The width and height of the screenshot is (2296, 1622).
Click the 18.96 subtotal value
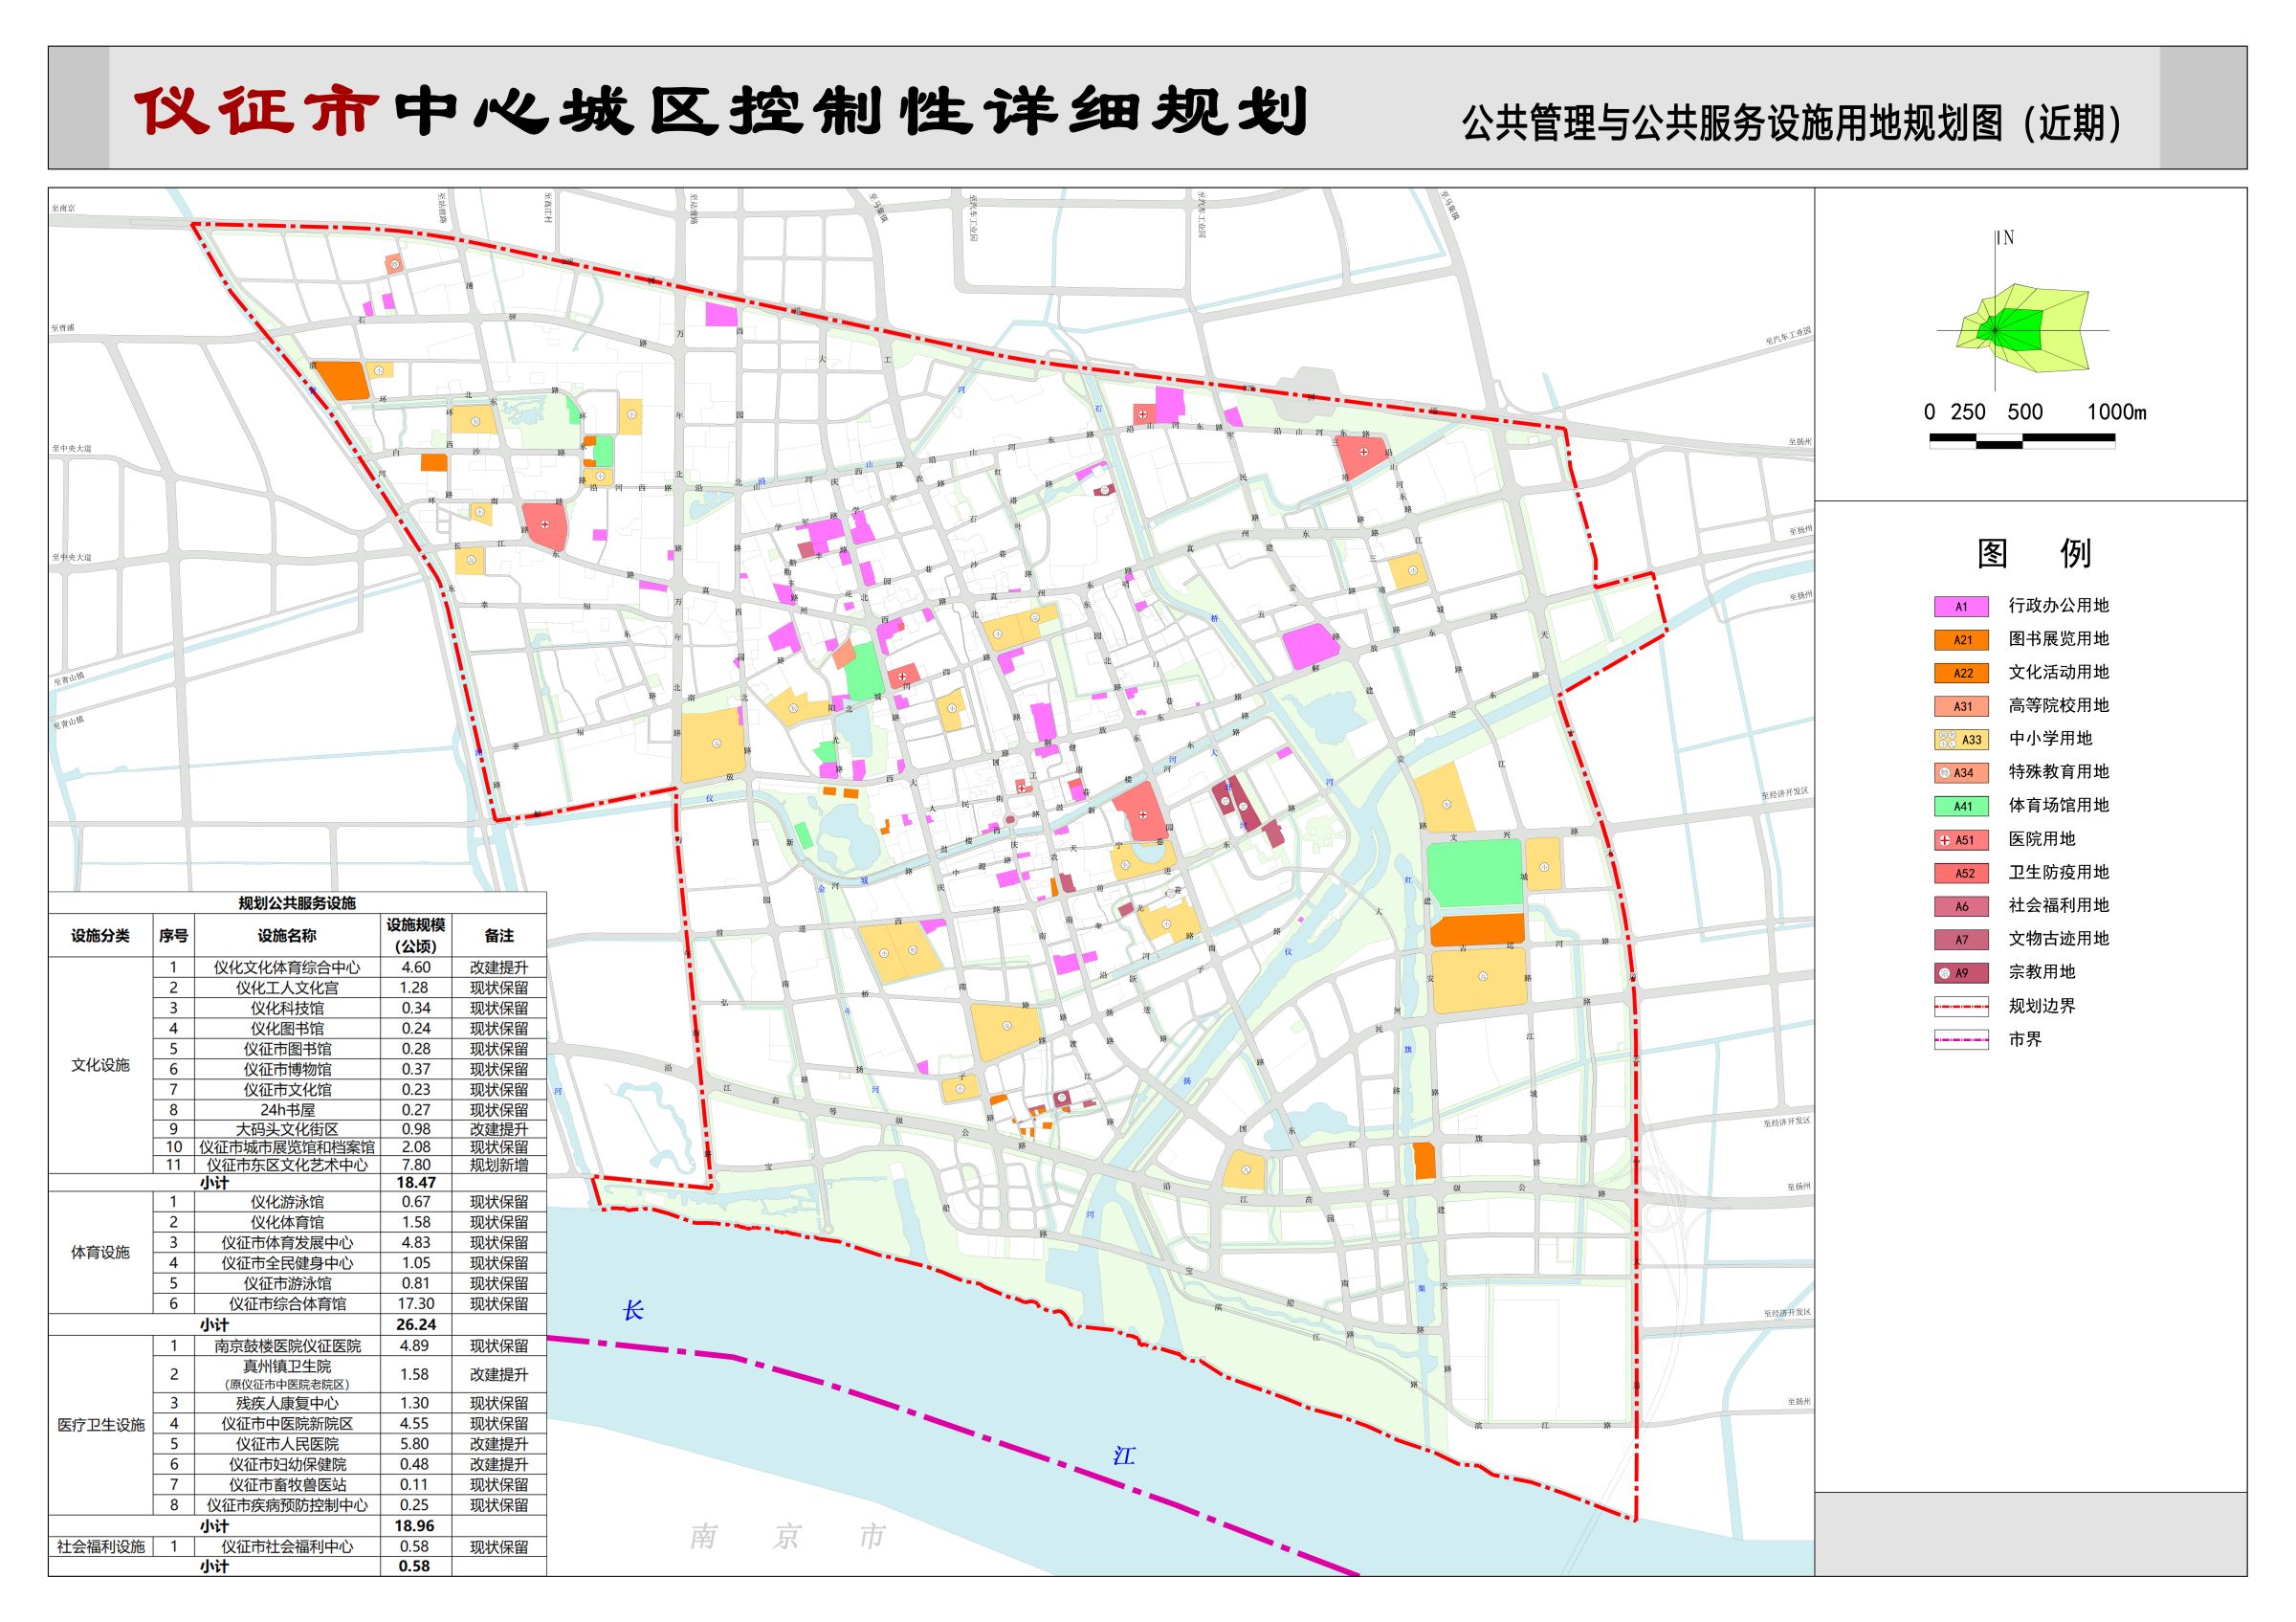click(x=416, y=1526)
